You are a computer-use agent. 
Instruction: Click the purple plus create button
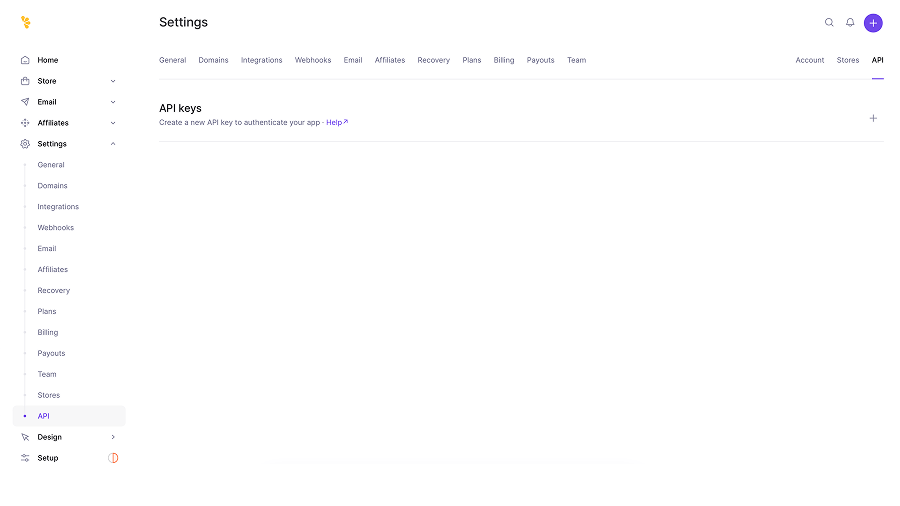(873, 23)
